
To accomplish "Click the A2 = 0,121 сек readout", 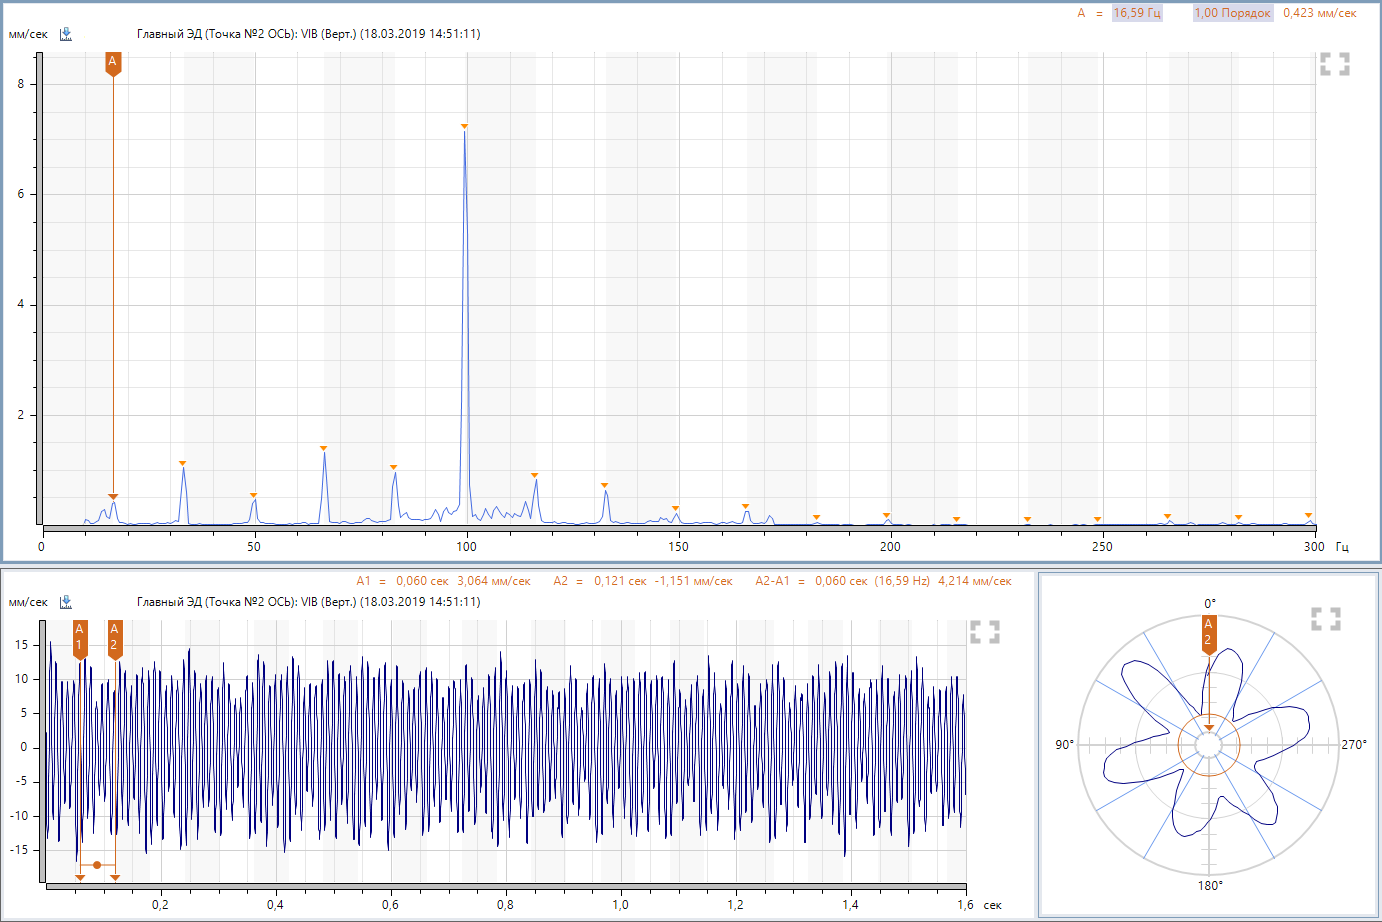I will click(600, 581).
